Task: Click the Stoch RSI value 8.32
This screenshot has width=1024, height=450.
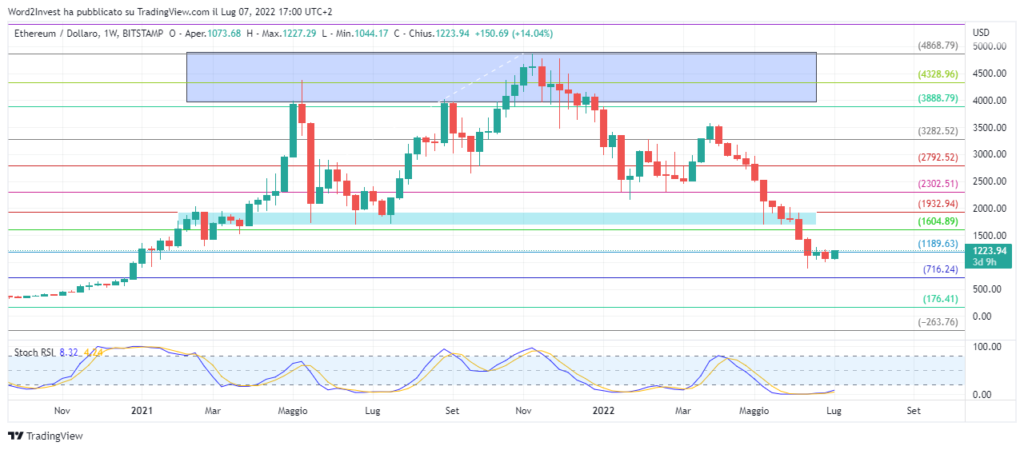Action: pos(68,352)
